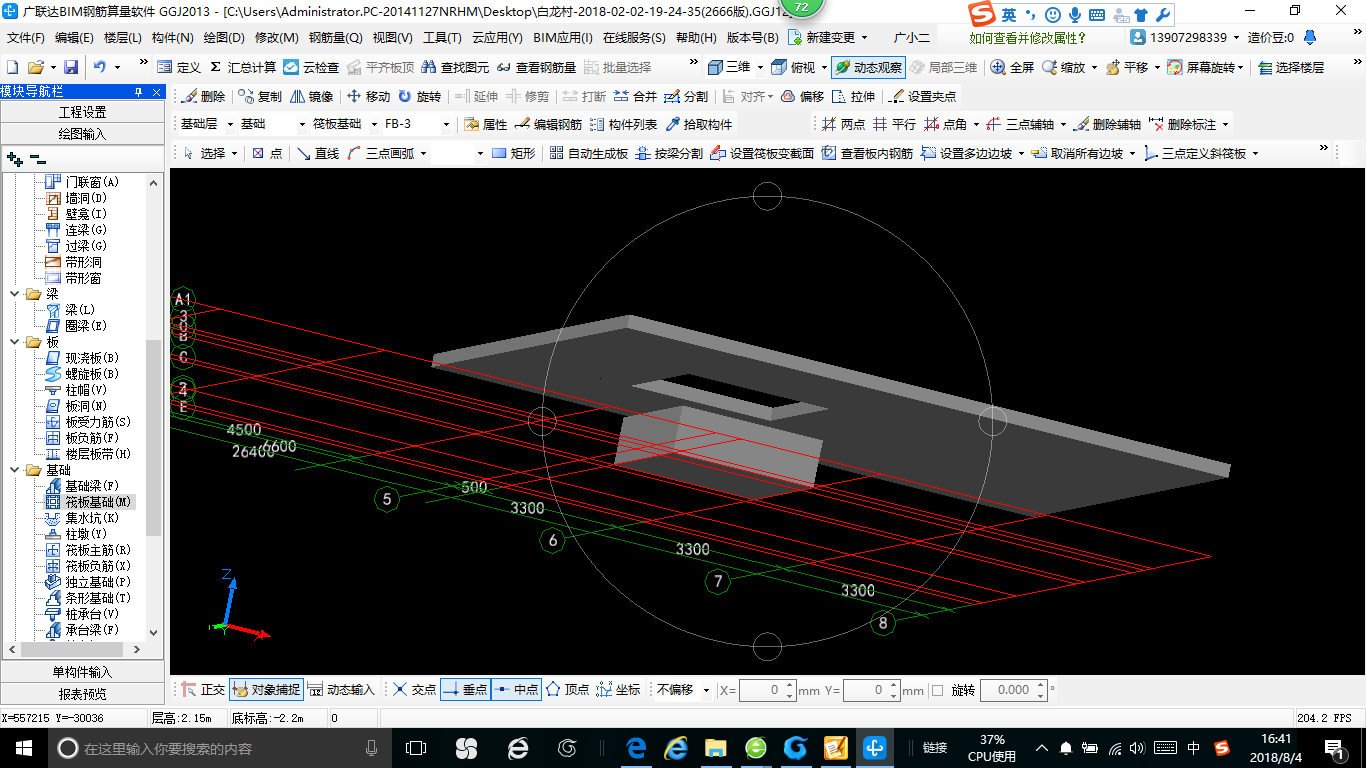The image size is (1366, 768).
Task: Expand the 三维 view dropdown arrow
Action: (759, 67)
